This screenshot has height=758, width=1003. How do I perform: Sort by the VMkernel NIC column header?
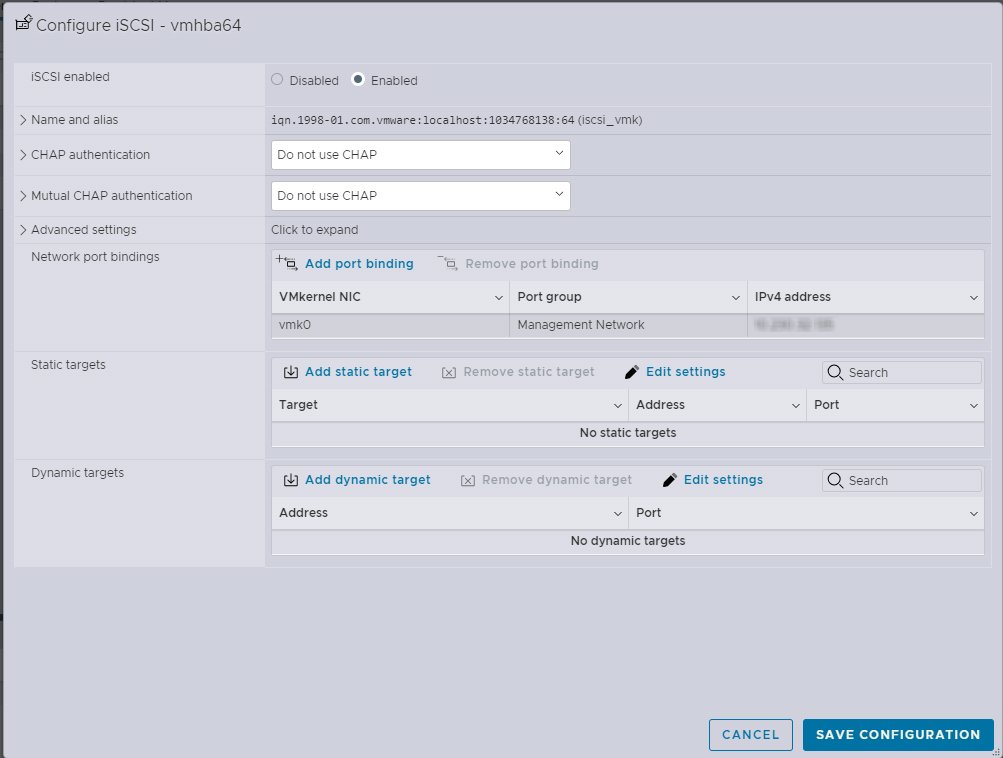pos(390,297)
